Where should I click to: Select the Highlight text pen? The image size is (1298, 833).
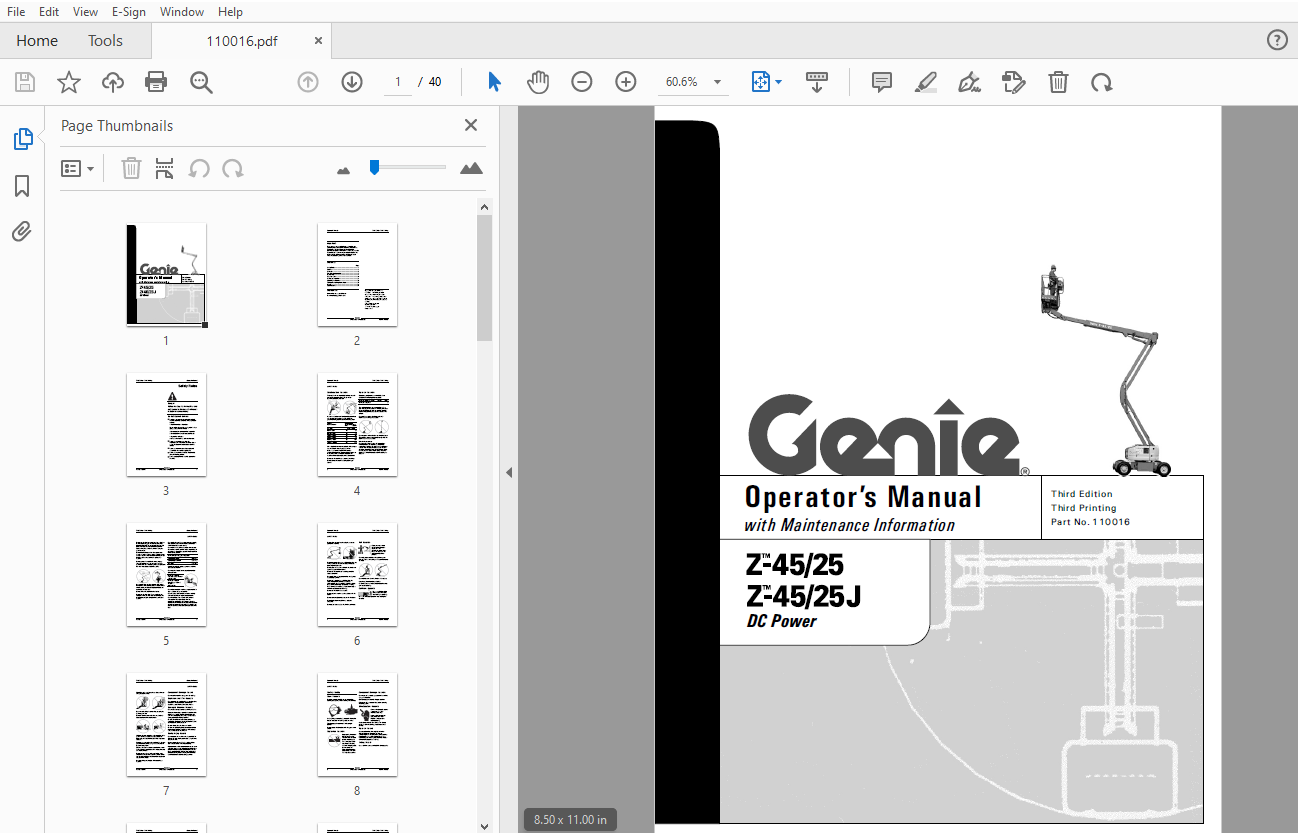coord(926,82)
